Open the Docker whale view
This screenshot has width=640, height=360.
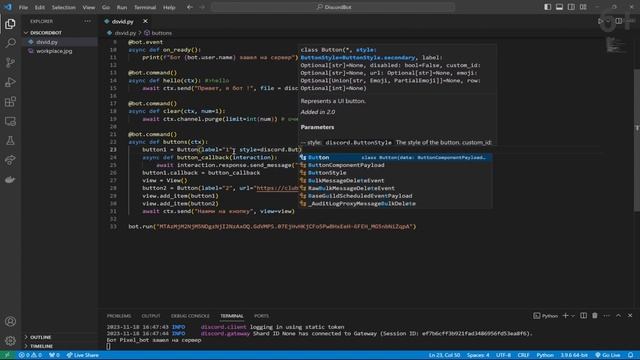[x=10, y=180]
